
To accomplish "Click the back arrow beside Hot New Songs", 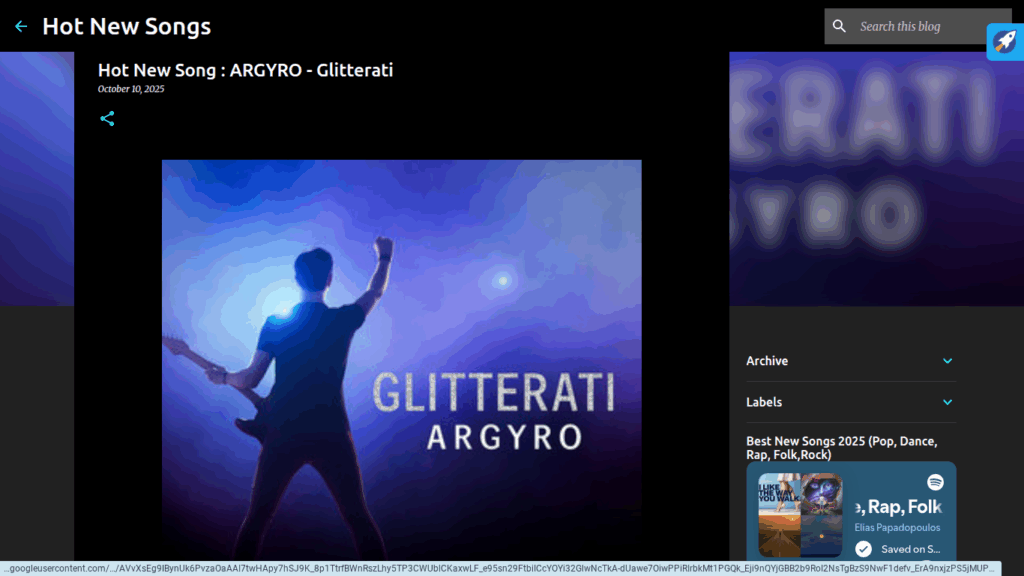I will [x=21, y=27].
